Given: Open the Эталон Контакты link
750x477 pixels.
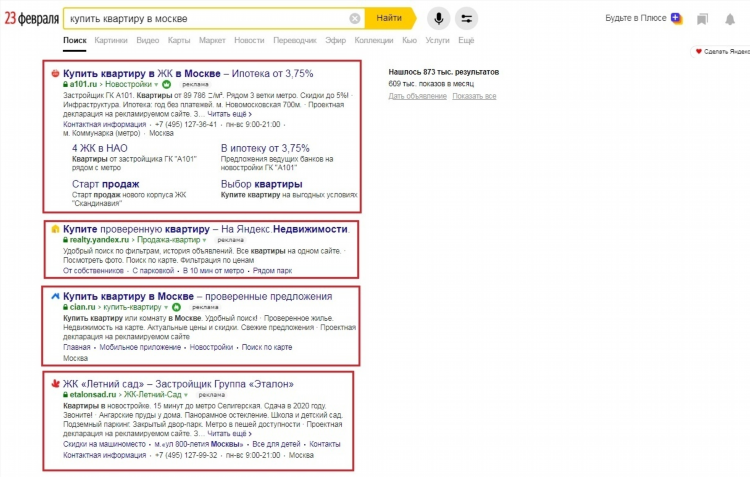Looking at the screenshot, I should (x=324, y=444).
